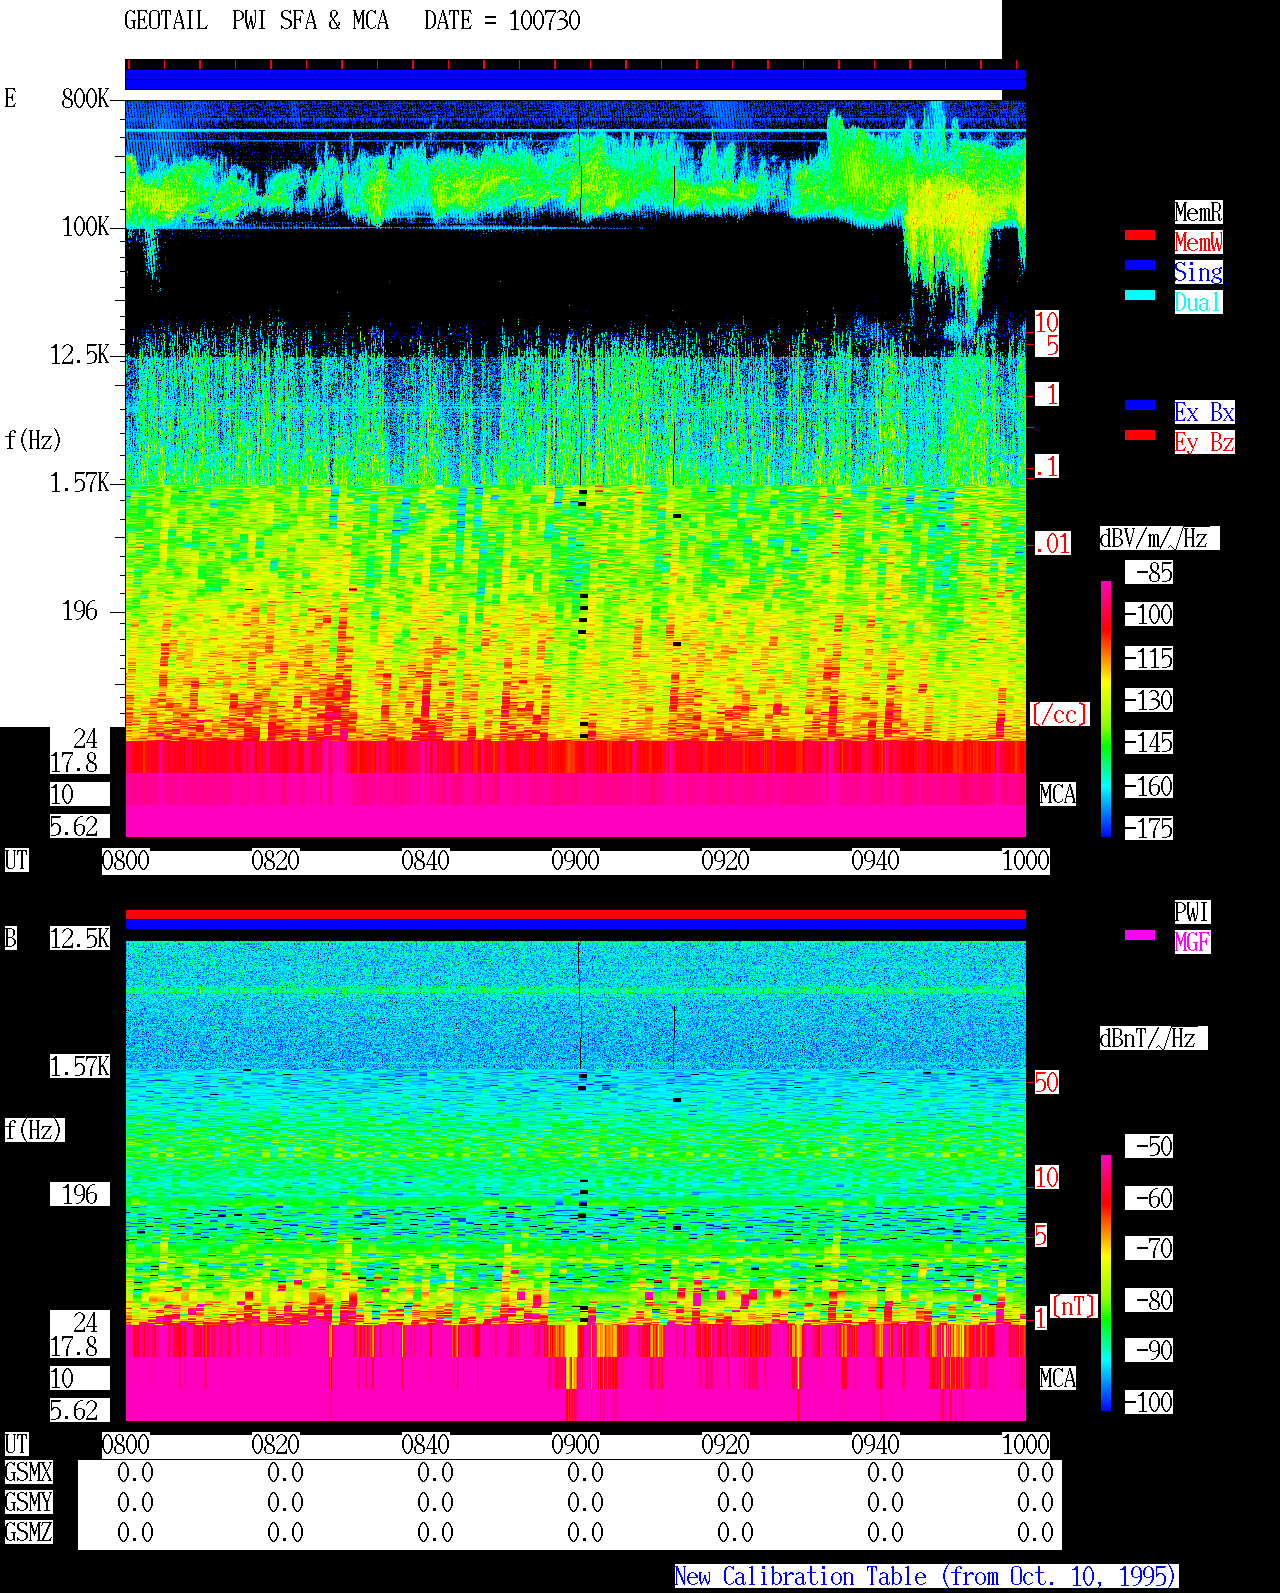The width and height of the screenshot is (1280, 1593).
Task: Click the dBV/m/√Hz unit label
Action: 1159,538
